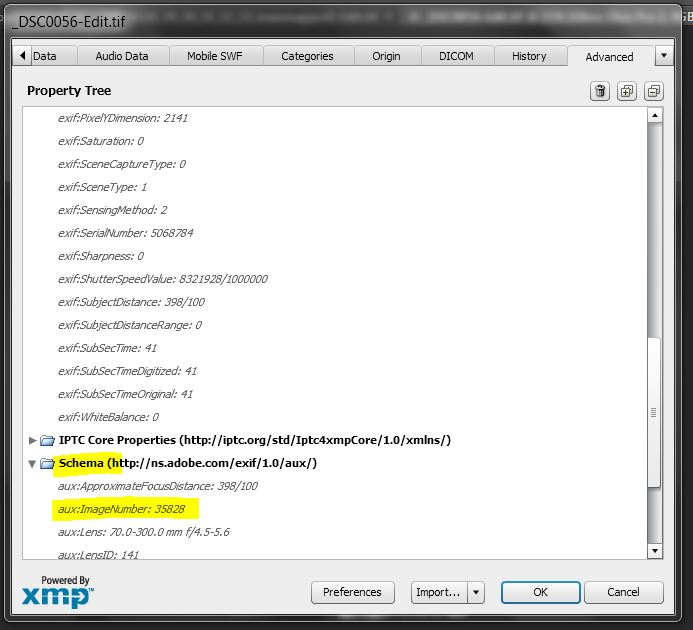The width and height of the screenshot is (693, 630).
Task: Click the trash delete icon in Property Tree
Action: pyautogui.click(x=600, y=91)
